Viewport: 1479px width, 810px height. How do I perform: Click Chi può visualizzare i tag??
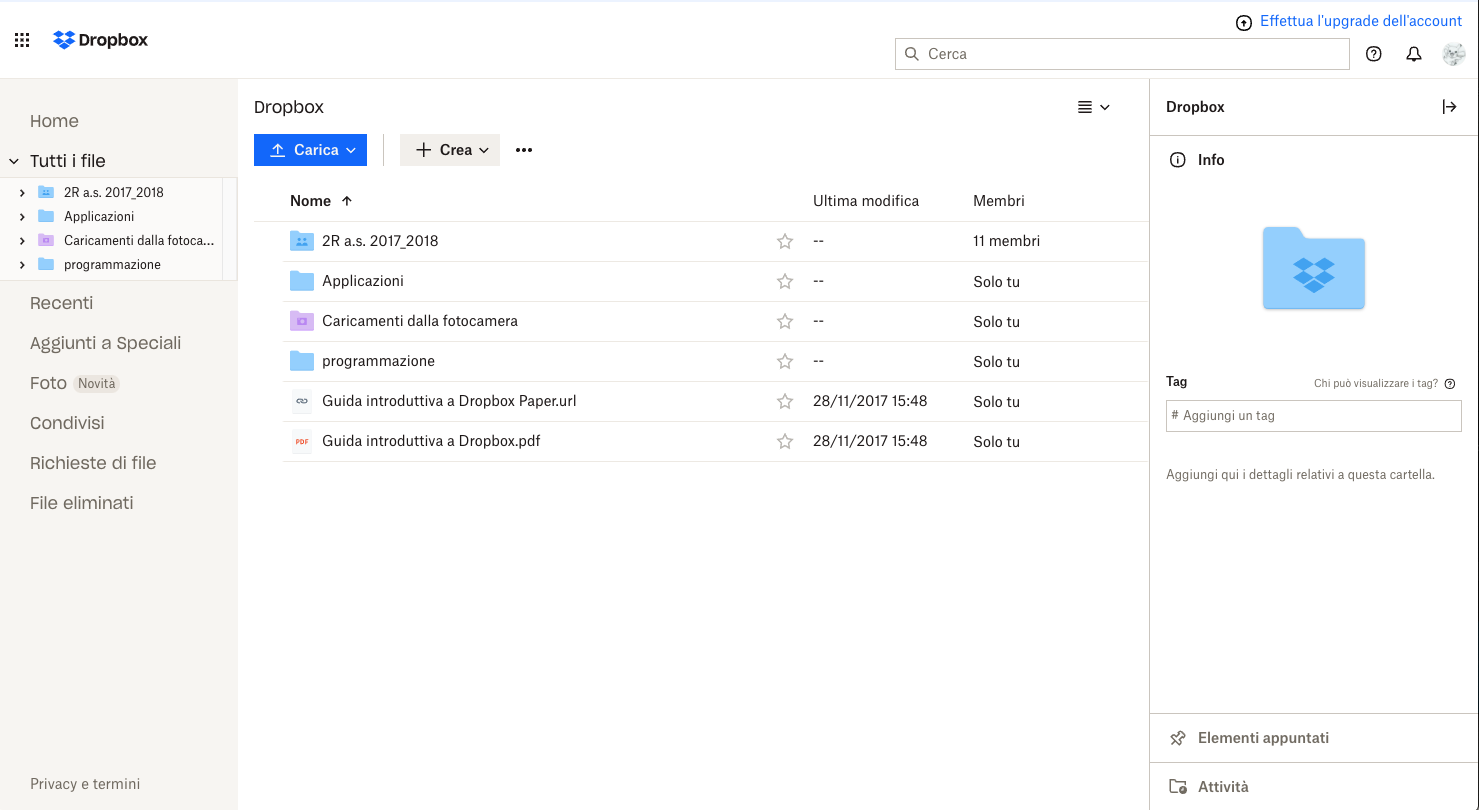(x=1376, y=383)
